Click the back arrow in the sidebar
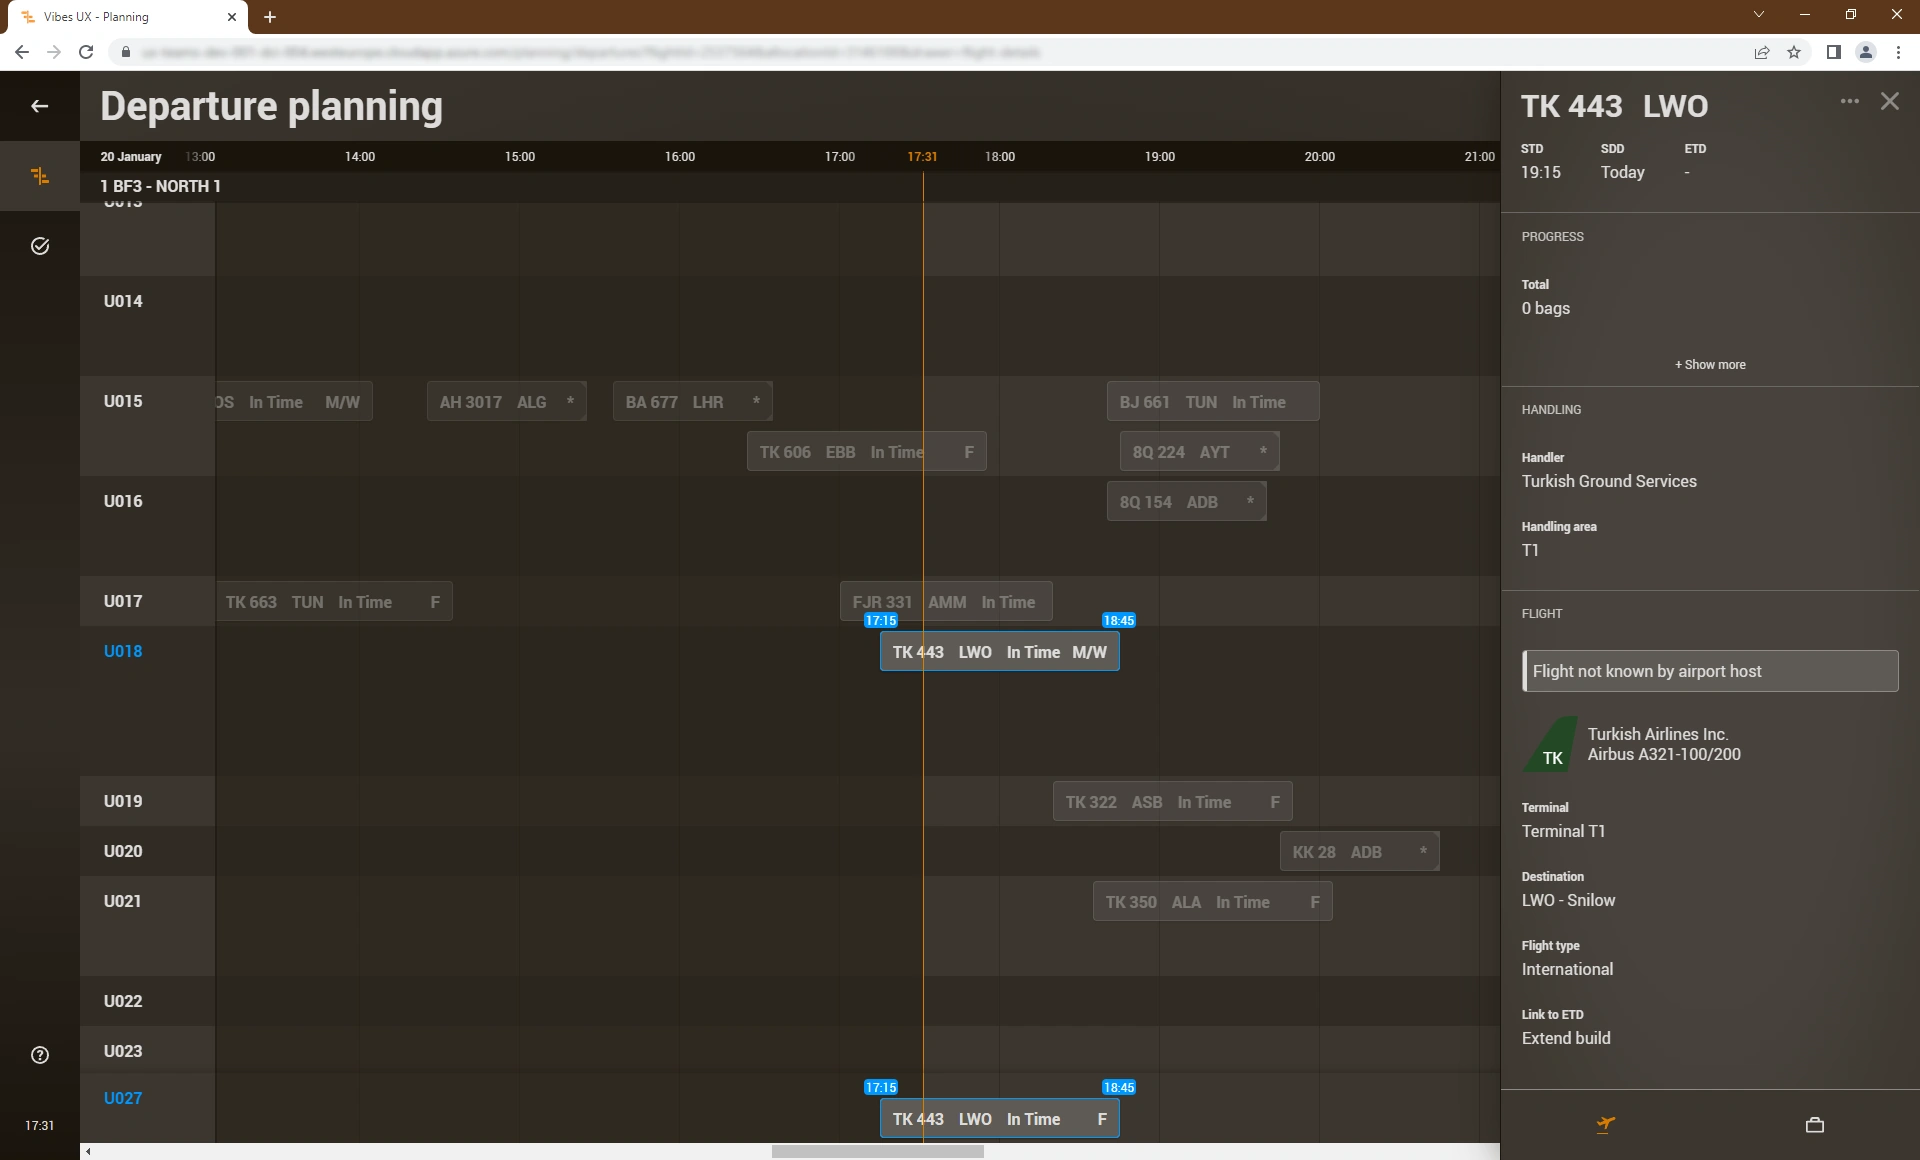1920x1160 pixels. click(x=40, y=106)
